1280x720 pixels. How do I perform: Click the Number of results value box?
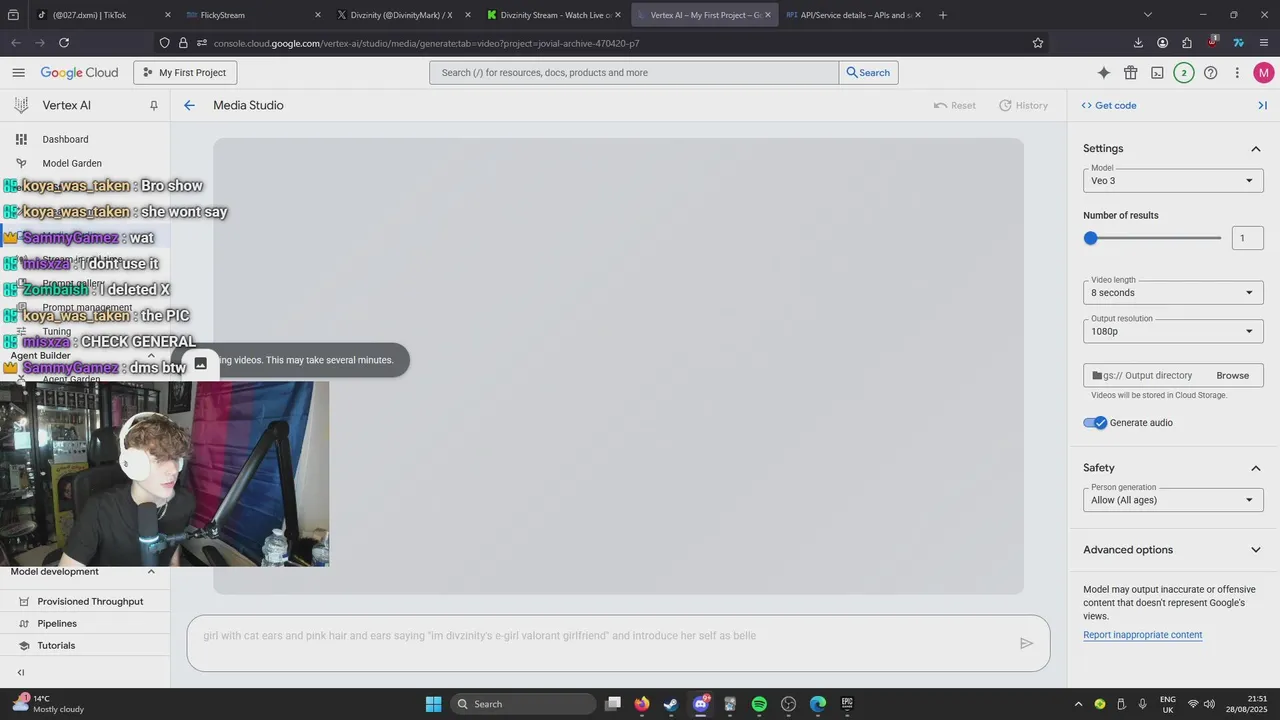pyautogui.click(x=1247, y=238)
